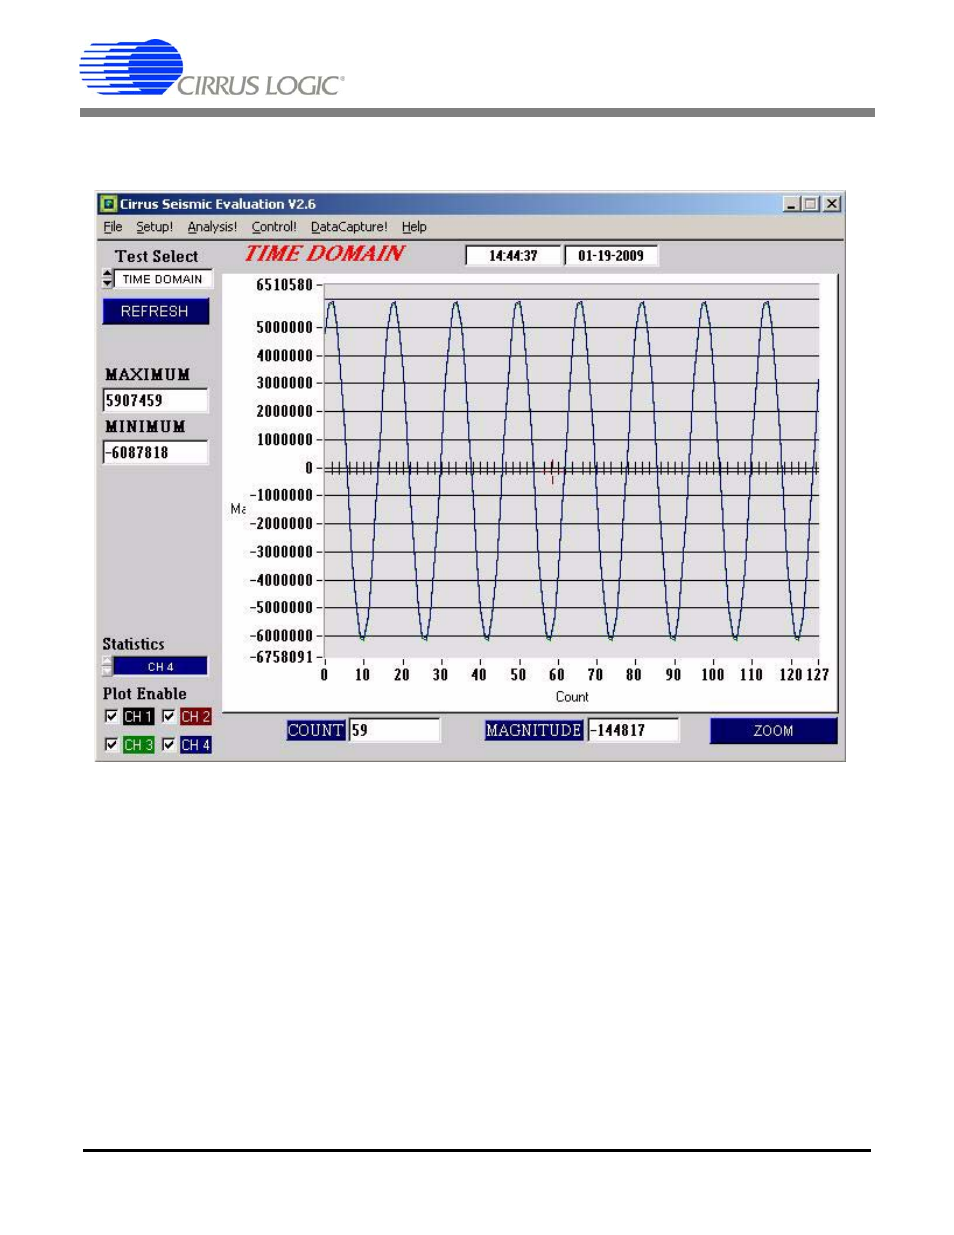Click the Cirrus Seismic Evaluation title bar icon
Screen dimensions: 954x1235
point(109,204)
